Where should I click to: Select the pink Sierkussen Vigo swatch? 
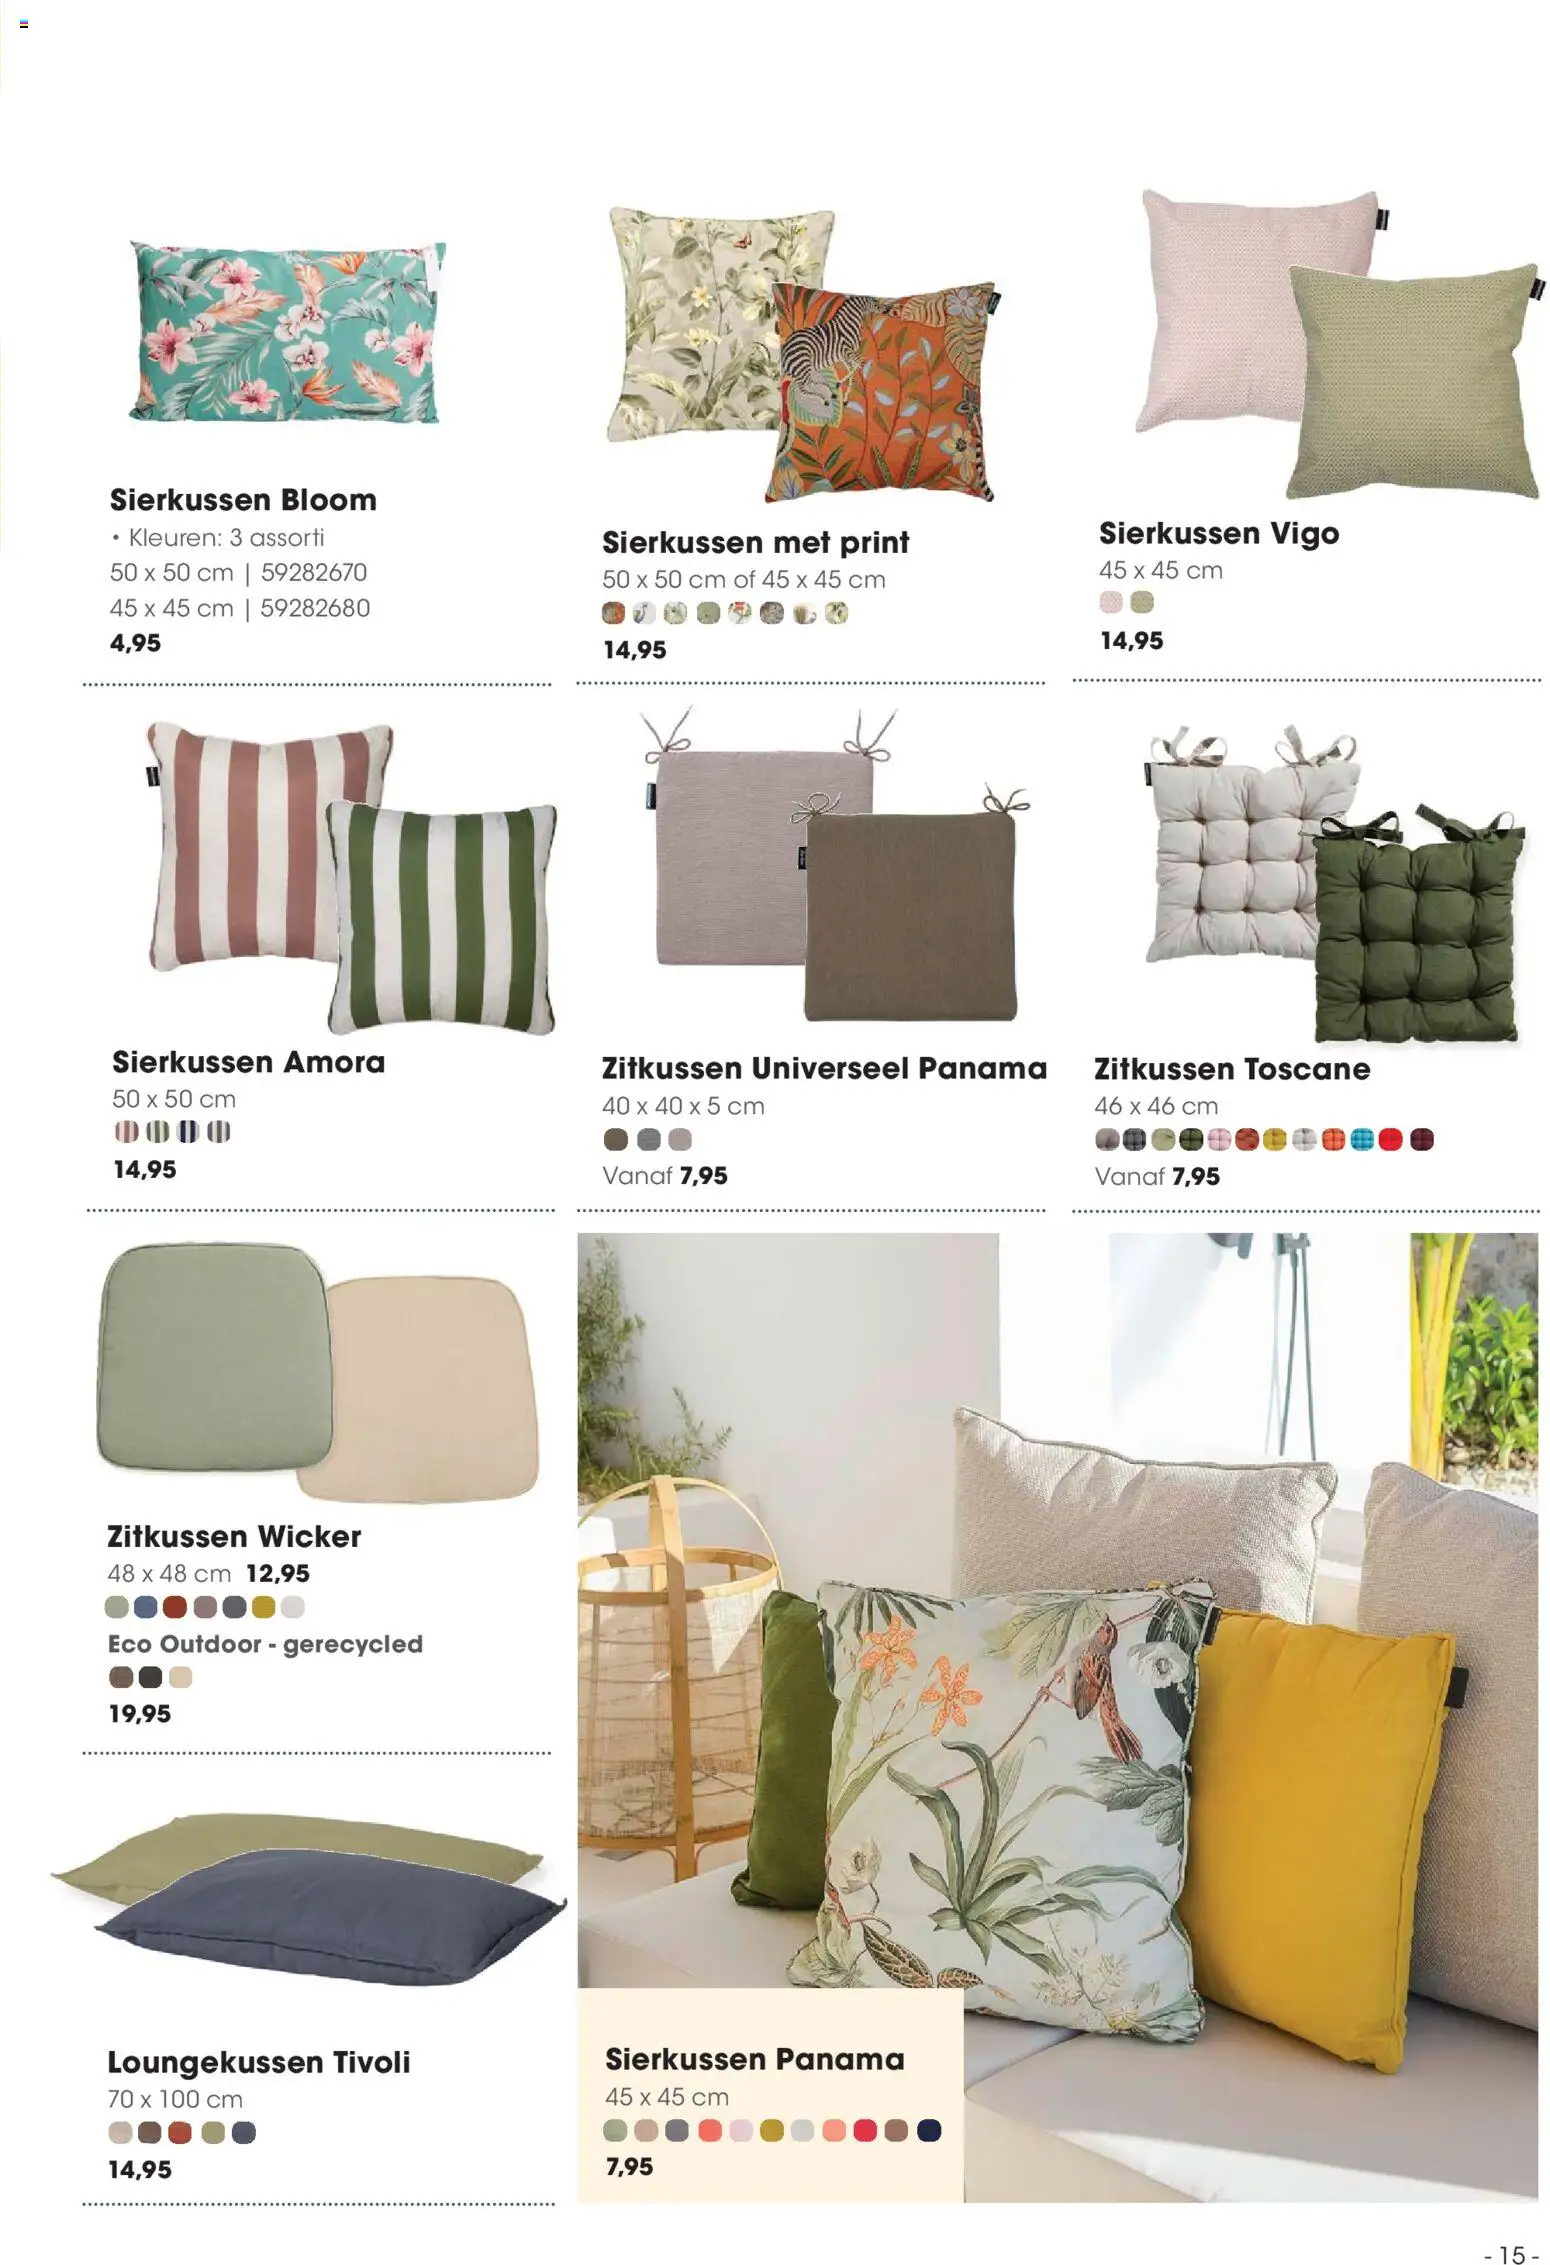coord(1111,603)
